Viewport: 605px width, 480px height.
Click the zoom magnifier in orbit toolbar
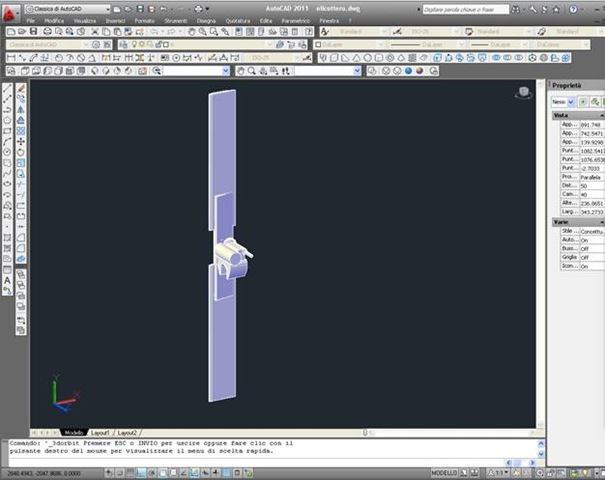point(252,71)
